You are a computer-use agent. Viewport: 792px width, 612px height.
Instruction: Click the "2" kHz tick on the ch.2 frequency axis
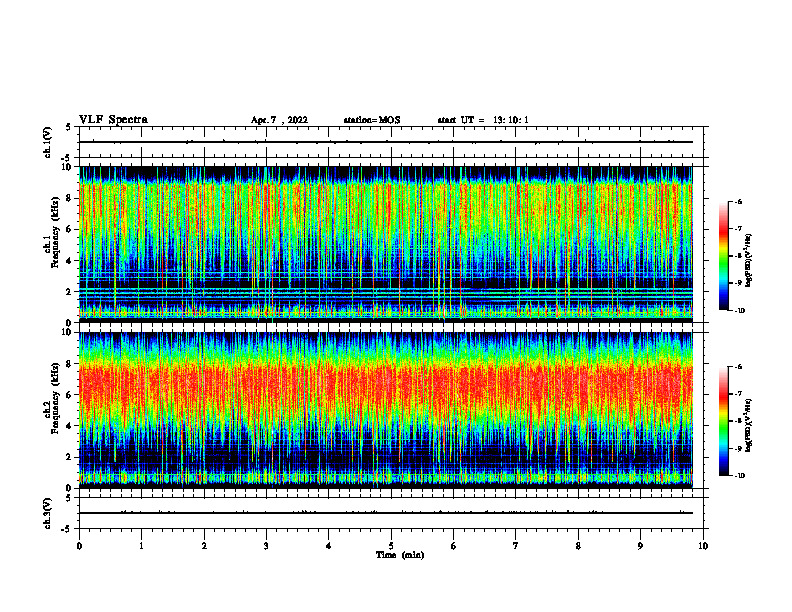70,457
